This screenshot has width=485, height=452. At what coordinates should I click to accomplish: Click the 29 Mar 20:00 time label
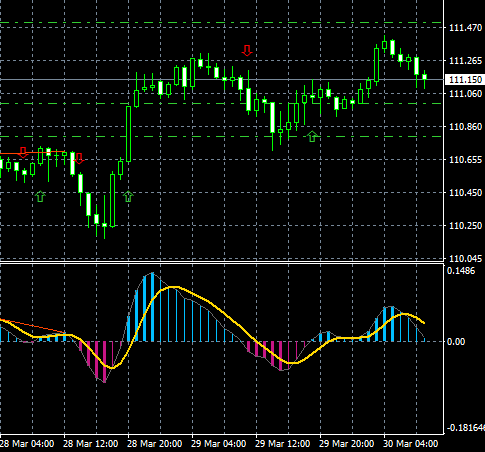pyautogui.click(x=347, y=444)
